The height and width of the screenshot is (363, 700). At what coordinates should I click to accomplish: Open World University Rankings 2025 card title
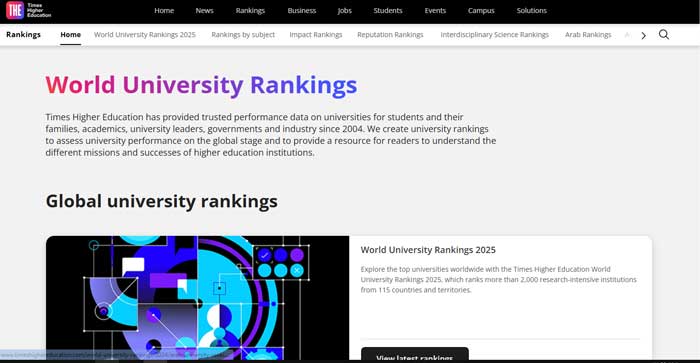pyautogui.click(x=428, y=250)
